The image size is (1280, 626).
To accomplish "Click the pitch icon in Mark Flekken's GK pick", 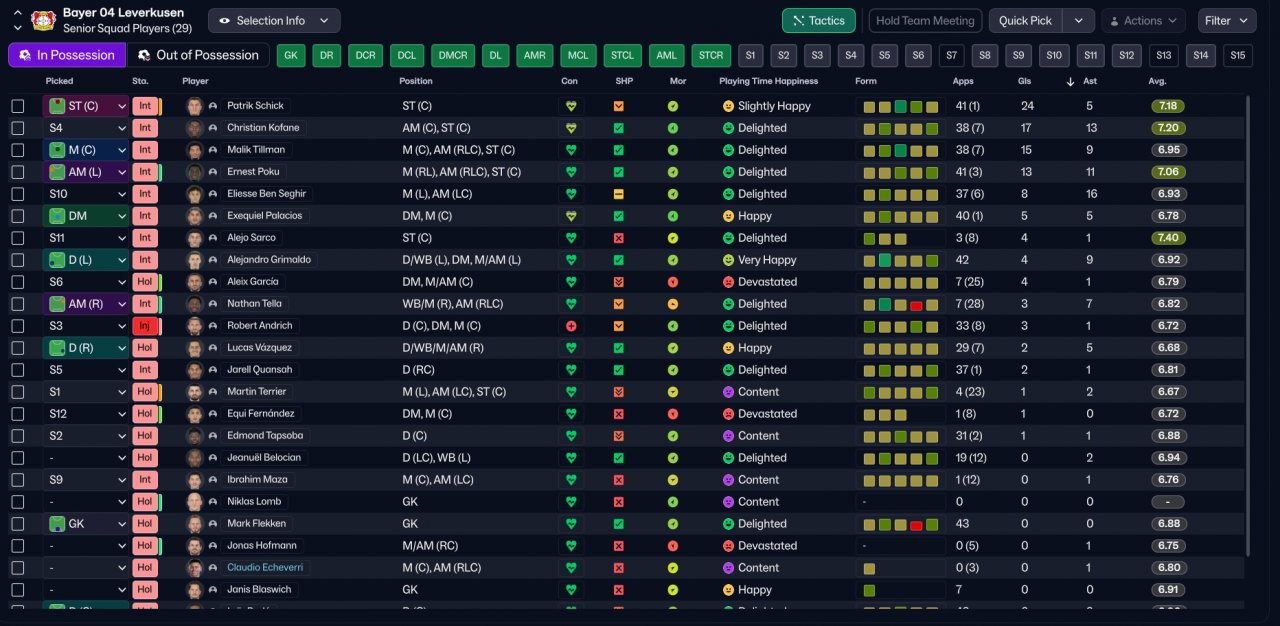I will pos(57,524).
